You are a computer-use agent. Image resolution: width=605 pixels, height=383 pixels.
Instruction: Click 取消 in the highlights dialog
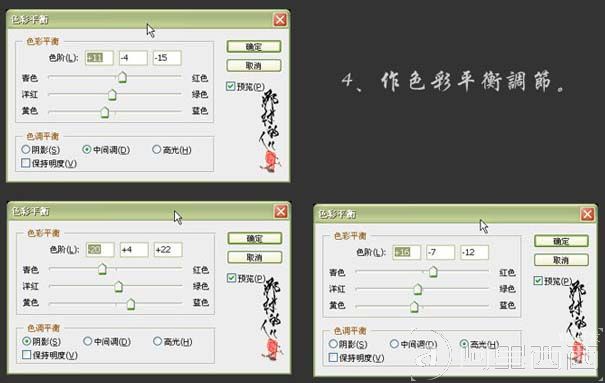click(561, 260)
